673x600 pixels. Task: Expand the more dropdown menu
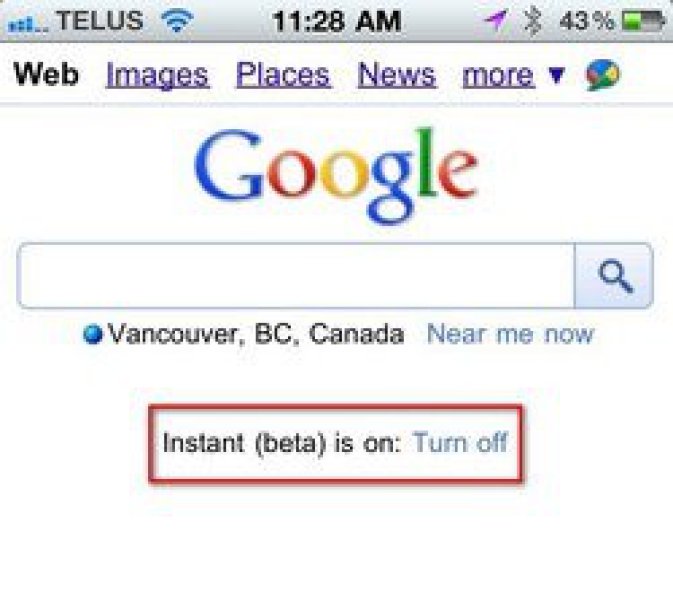pos(513,75)
